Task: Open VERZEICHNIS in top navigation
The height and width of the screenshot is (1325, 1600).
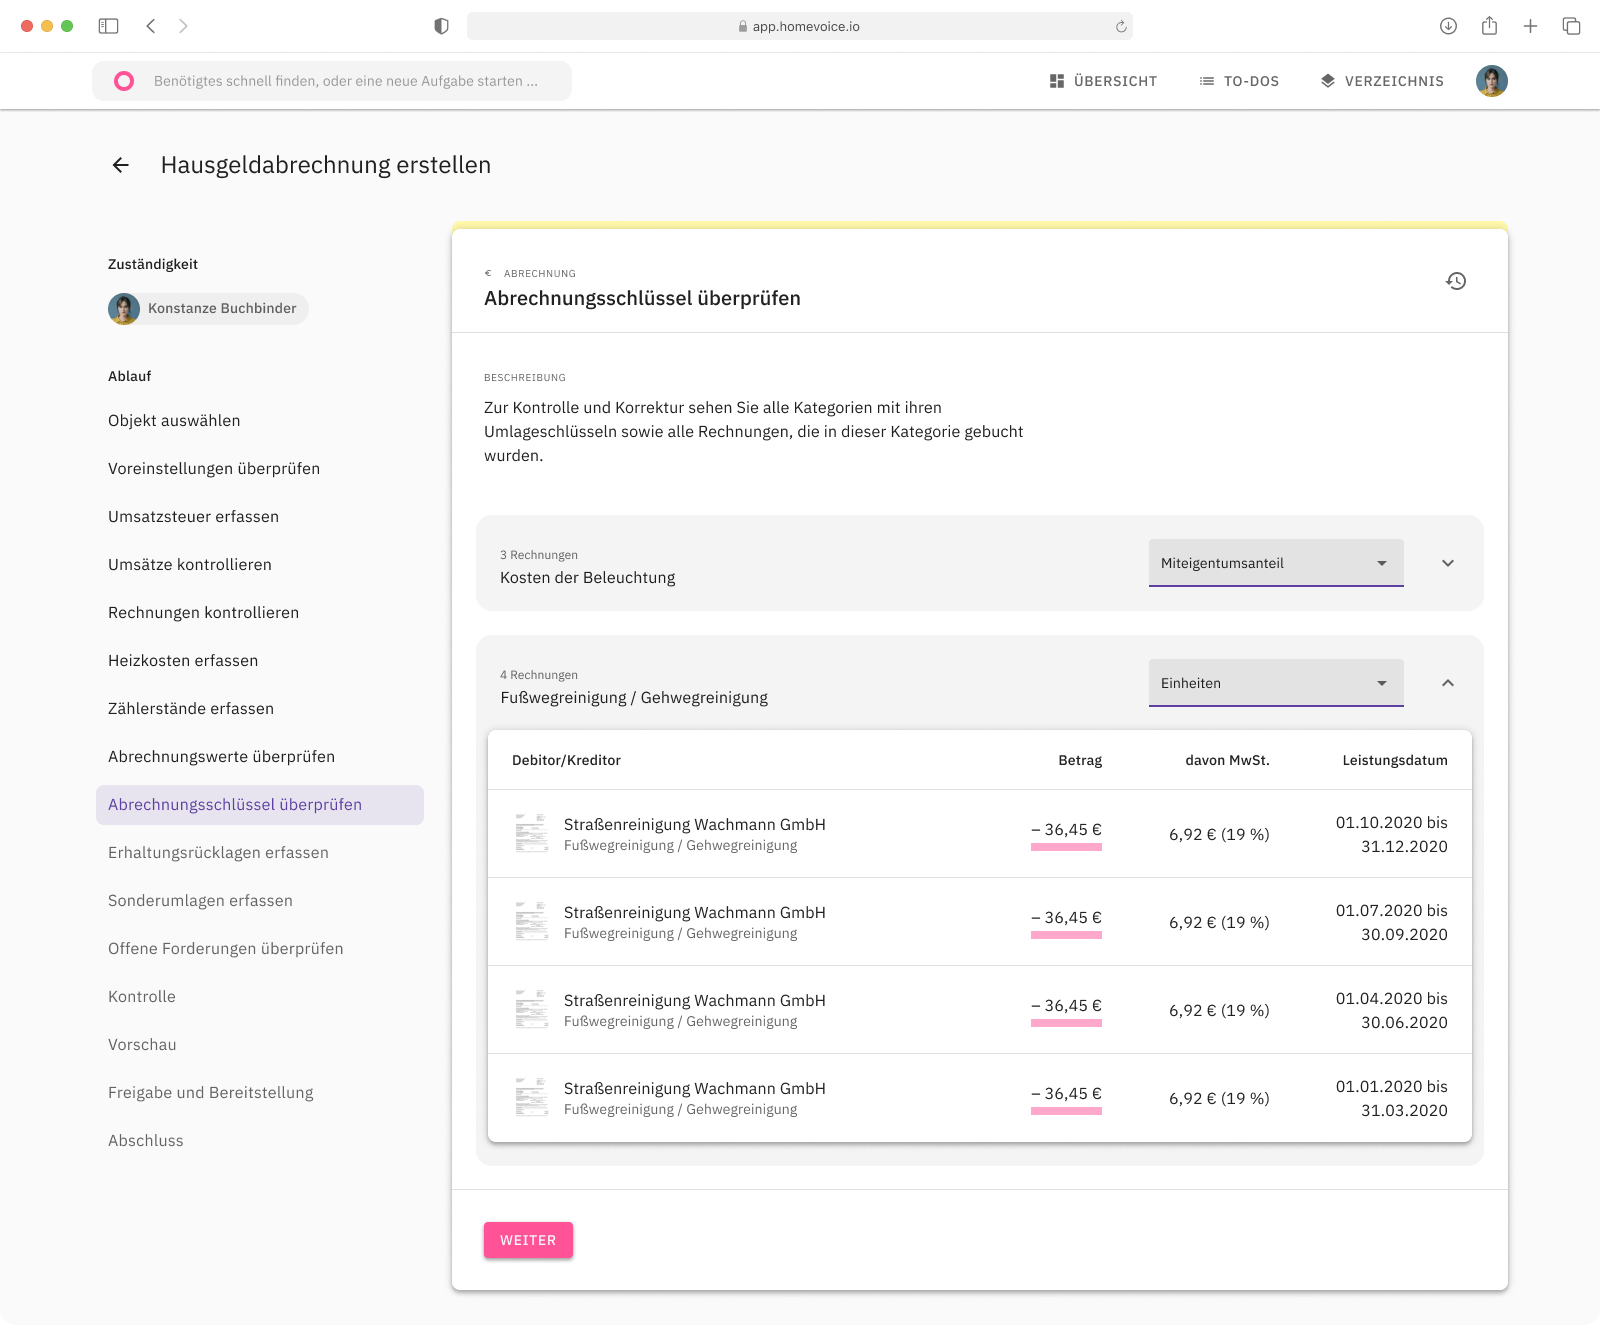Action: (x=1382, y=81)
